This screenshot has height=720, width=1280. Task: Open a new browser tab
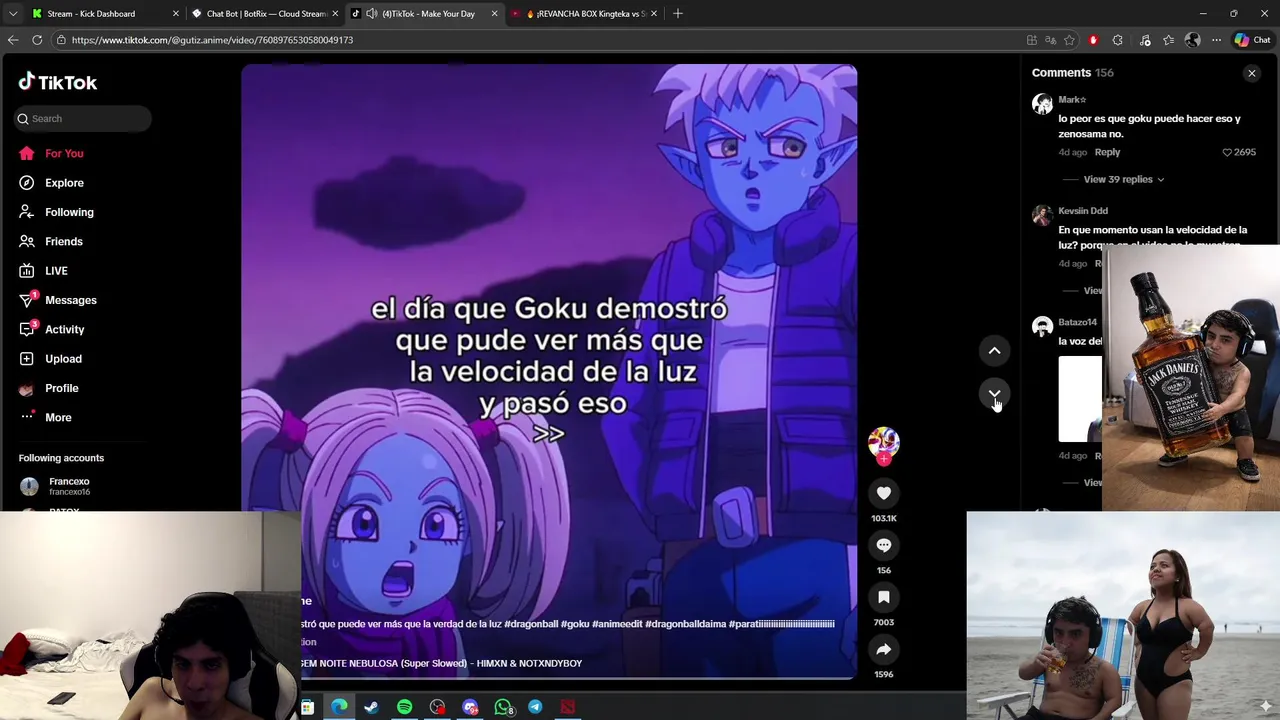(x=678, y=13)
